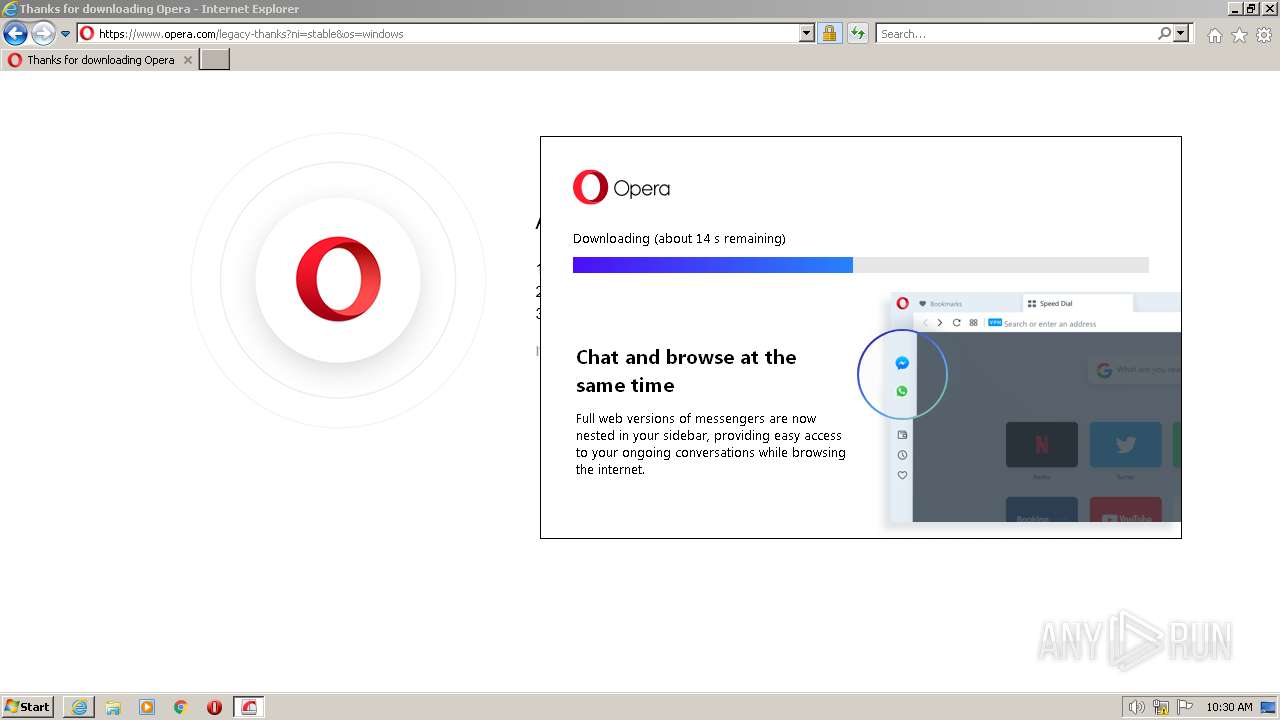This screenshot has height=720, width=1280.
Task: Open a new blank tab
Action: click(215, 60)
